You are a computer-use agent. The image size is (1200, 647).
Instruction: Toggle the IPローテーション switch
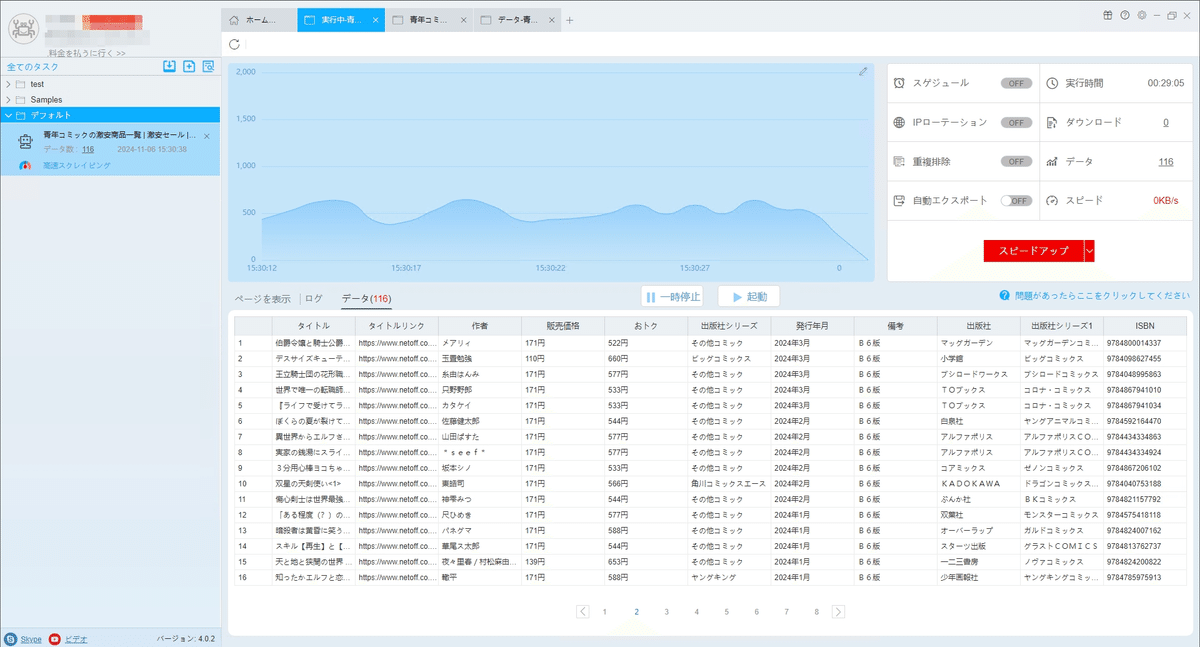pyautogui.click(x=1016, y=122)
